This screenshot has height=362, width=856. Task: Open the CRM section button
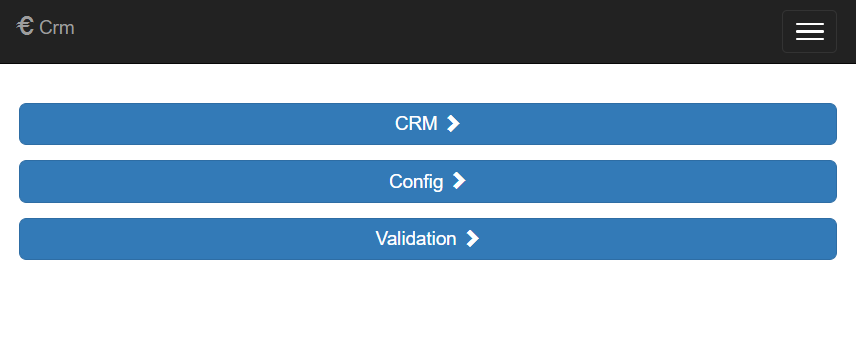pyautogui.click(x=428, y=124)
